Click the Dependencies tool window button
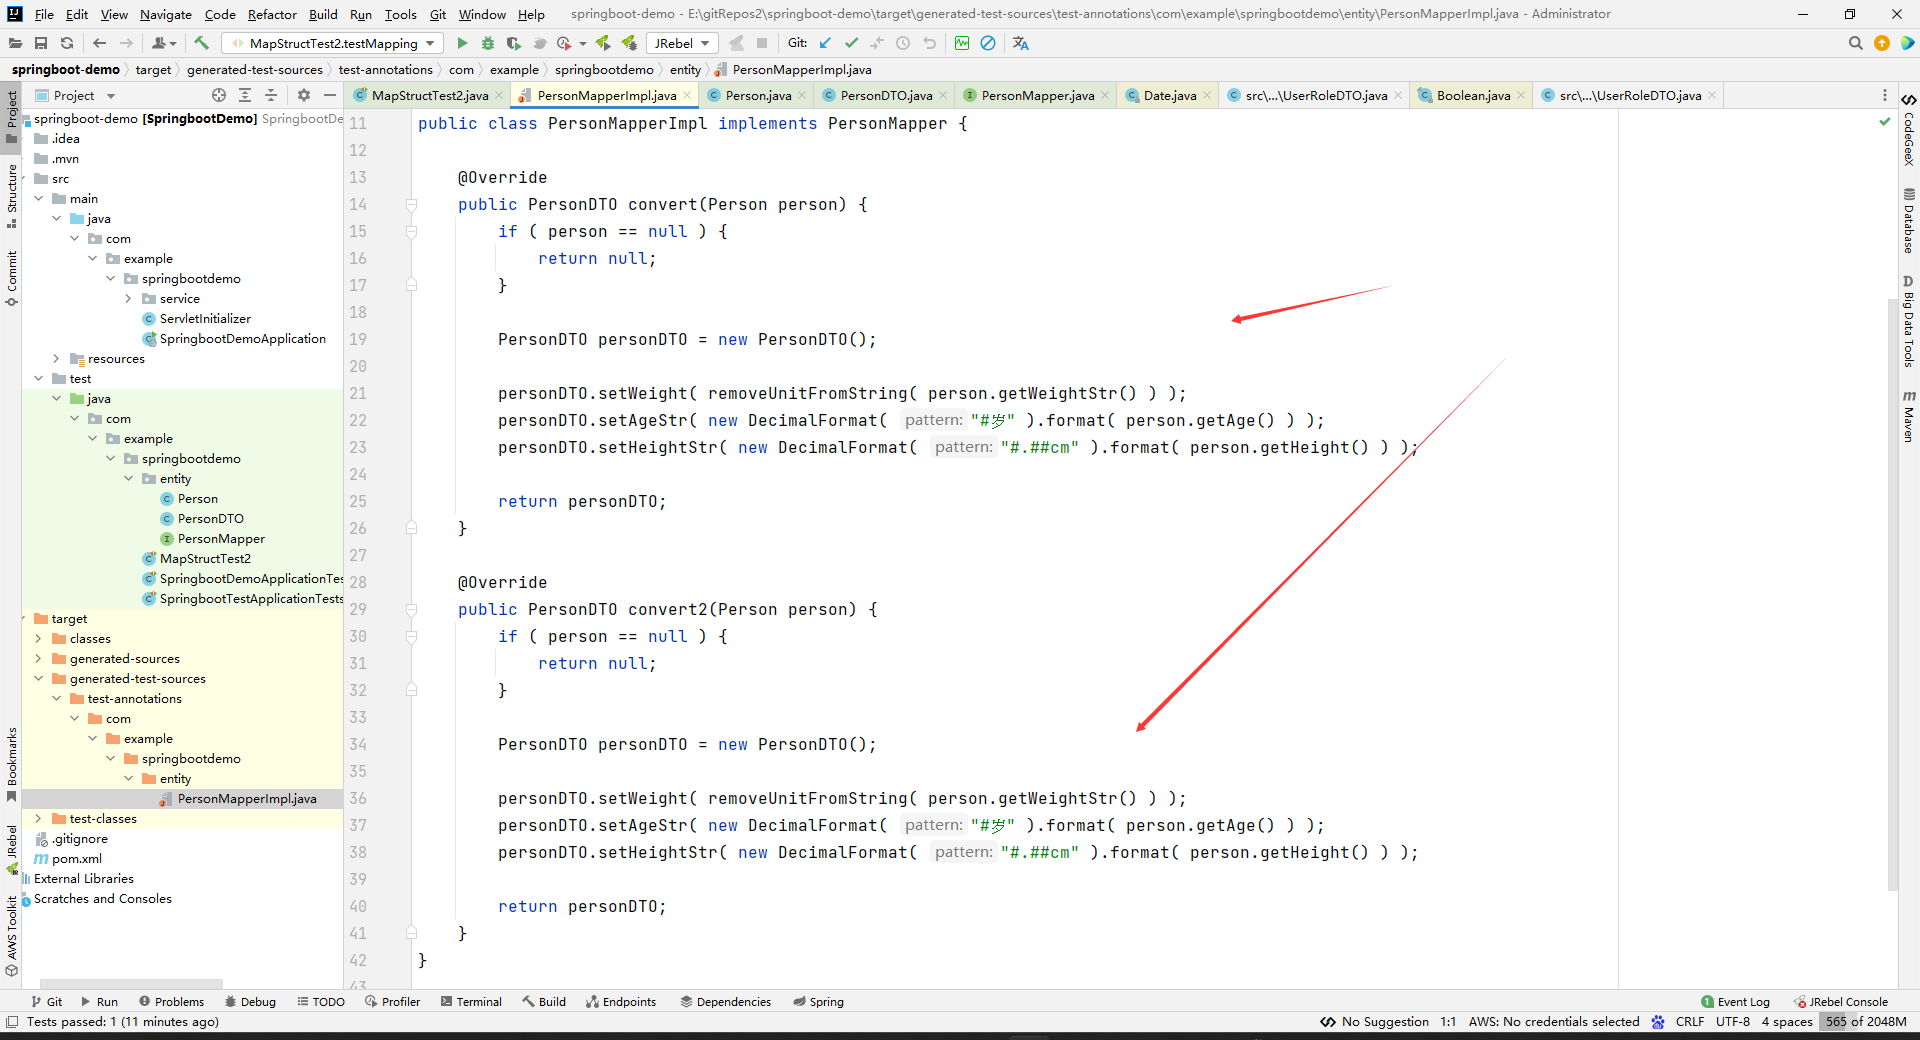 tap(726, 1002)
